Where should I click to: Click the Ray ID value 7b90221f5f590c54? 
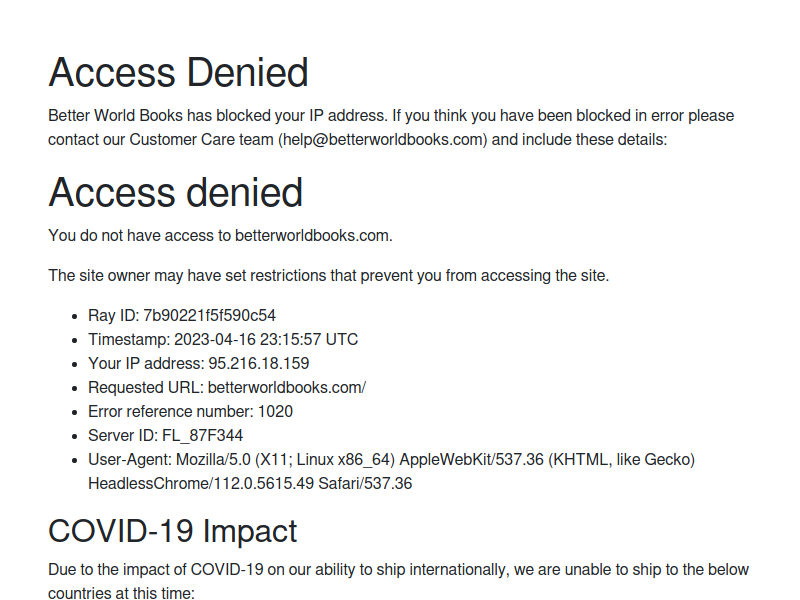point(209,315)
